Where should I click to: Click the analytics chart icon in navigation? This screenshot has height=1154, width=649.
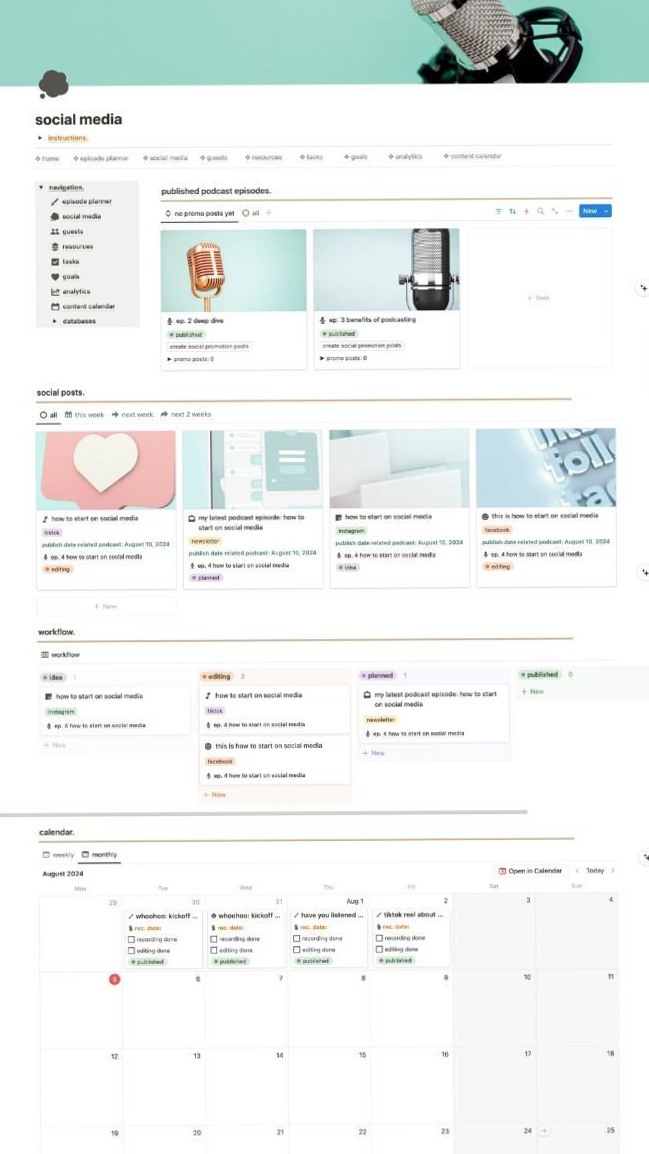pyautogui.click(x=55, y=291)
